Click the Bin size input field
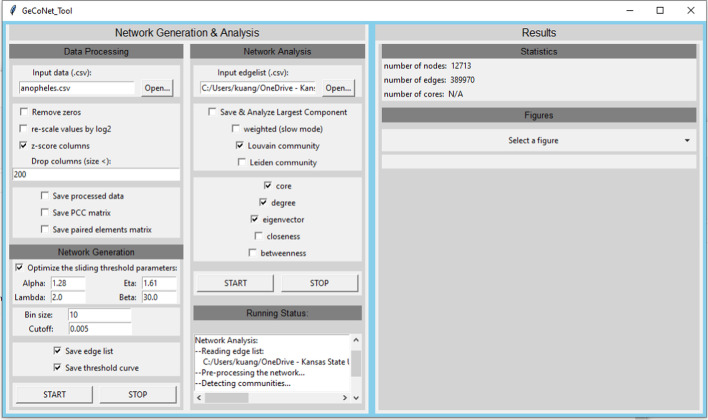708x420 pixels. tap(99, 315)
